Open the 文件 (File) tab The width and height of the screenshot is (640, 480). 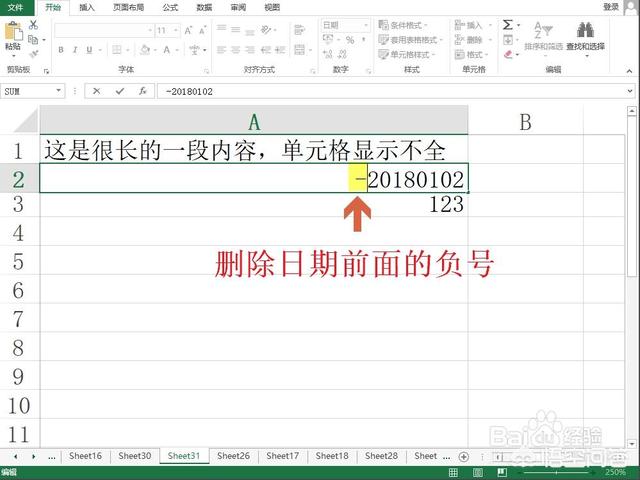tap(16, 7)
